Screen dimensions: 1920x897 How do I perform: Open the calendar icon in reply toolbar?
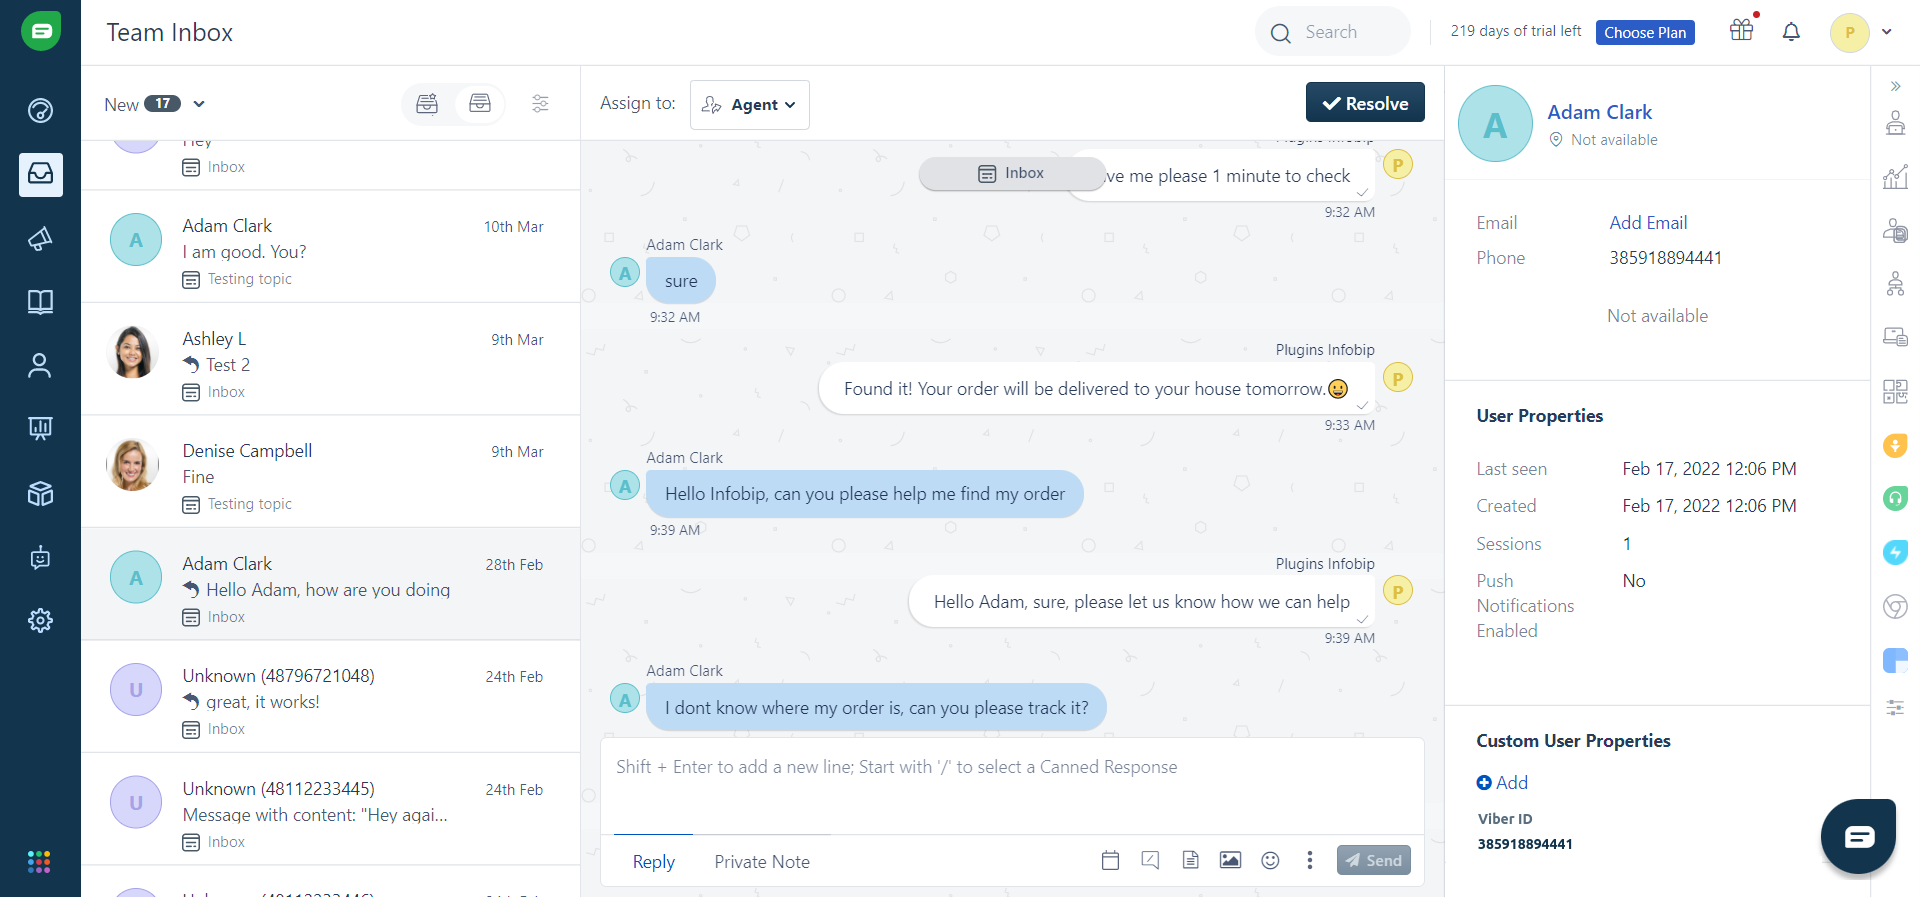[1110, 860]
